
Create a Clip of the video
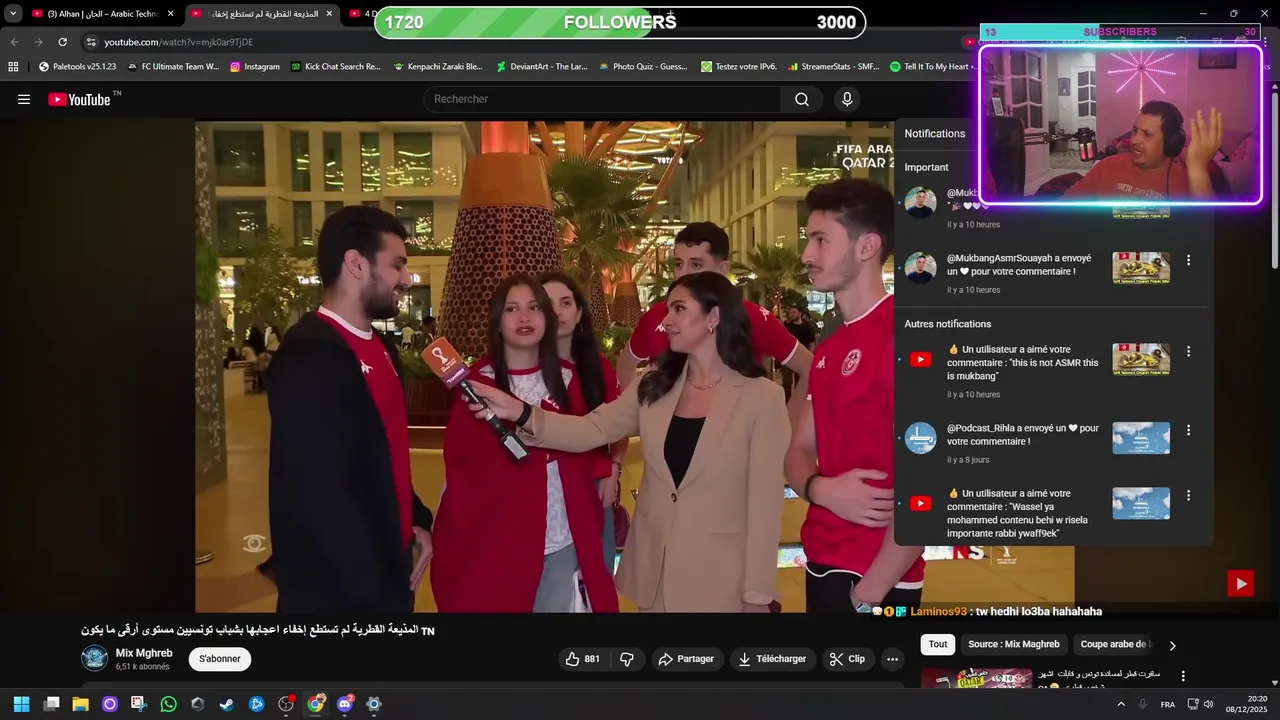click(x=848, y=659)
